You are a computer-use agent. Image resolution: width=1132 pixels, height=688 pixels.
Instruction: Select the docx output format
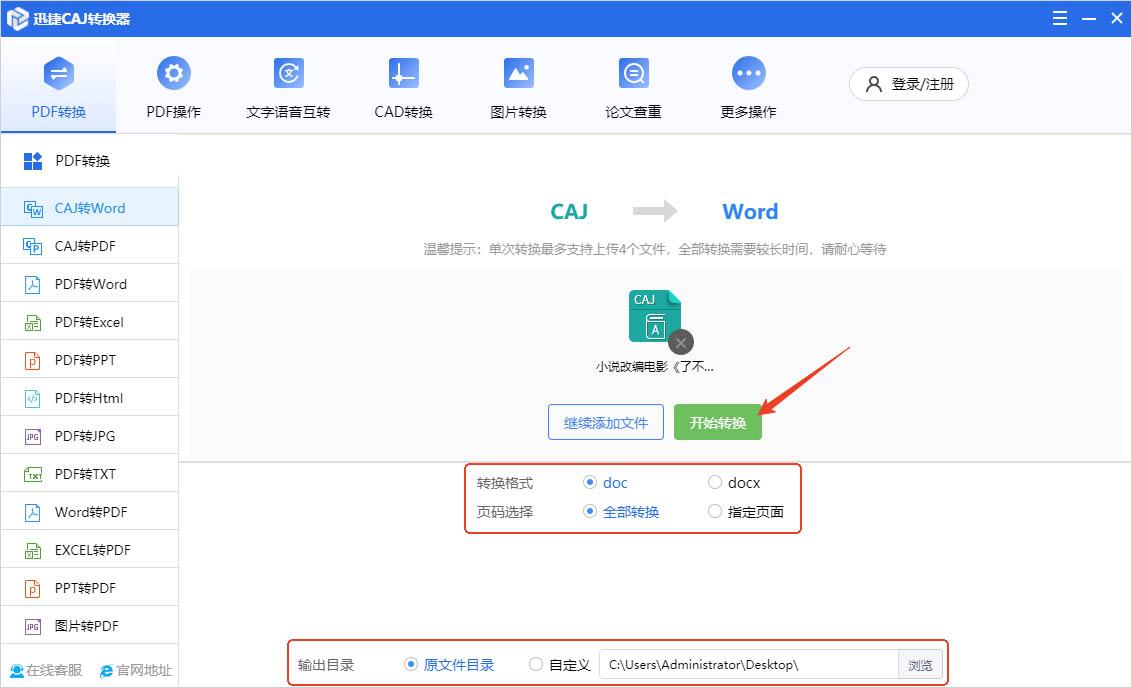[x=716, y=482]
